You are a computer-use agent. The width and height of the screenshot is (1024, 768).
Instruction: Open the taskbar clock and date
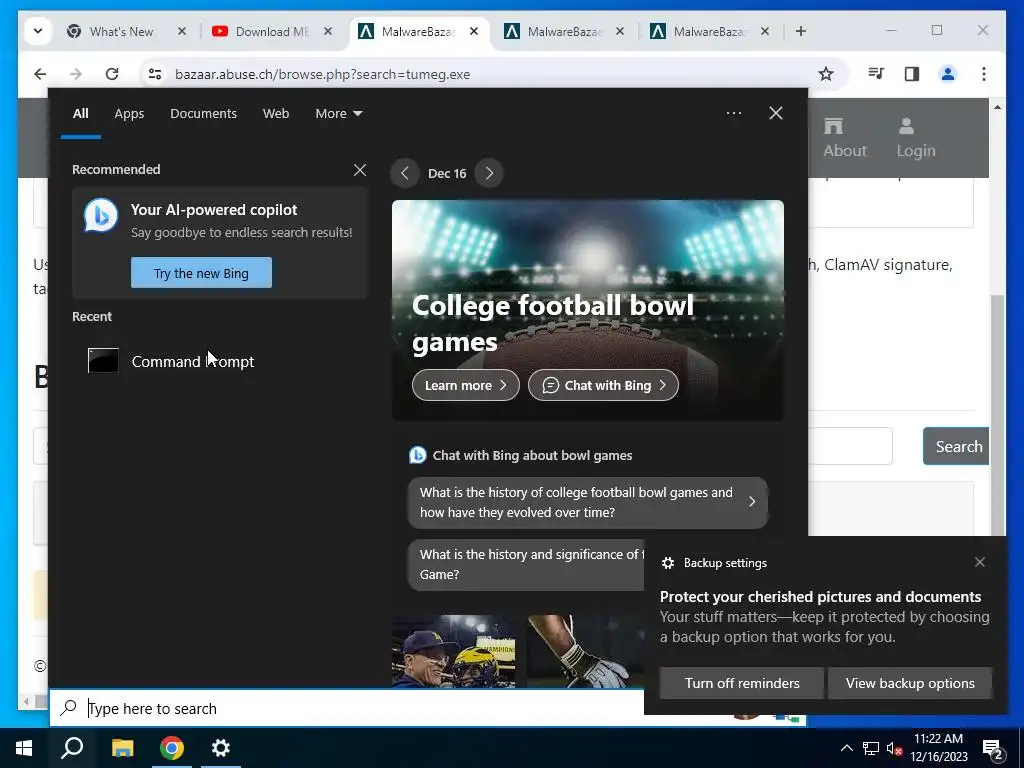(x=938, y=748)
